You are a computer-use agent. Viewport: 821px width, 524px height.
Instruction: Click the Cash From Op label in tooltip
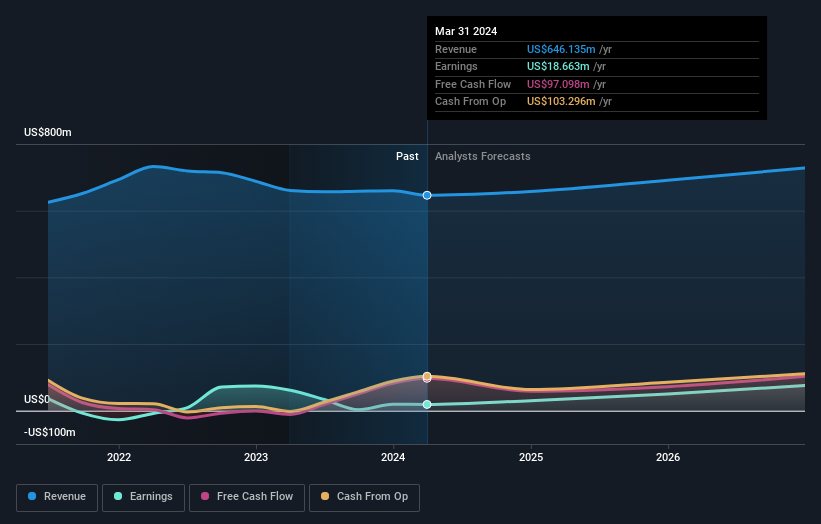click(x=471, y=102)
